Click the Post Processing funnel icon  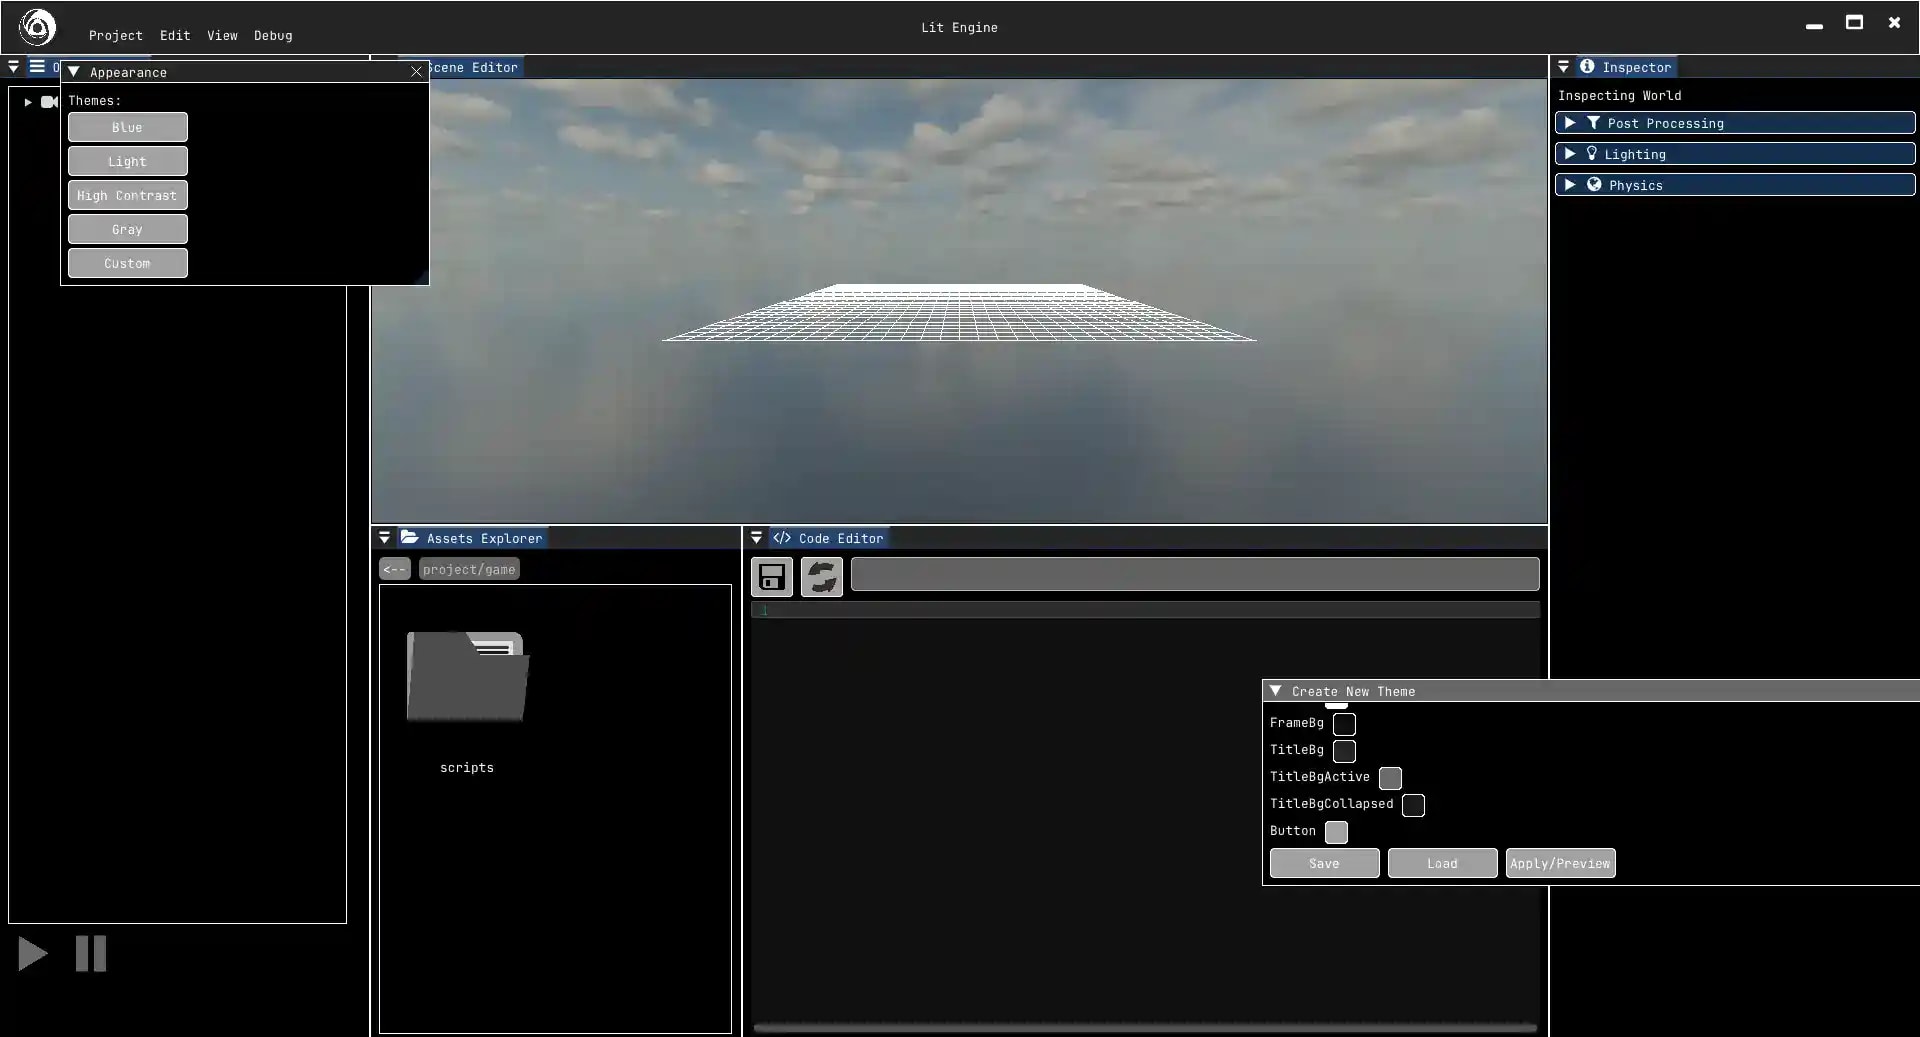pos(1593,123)
